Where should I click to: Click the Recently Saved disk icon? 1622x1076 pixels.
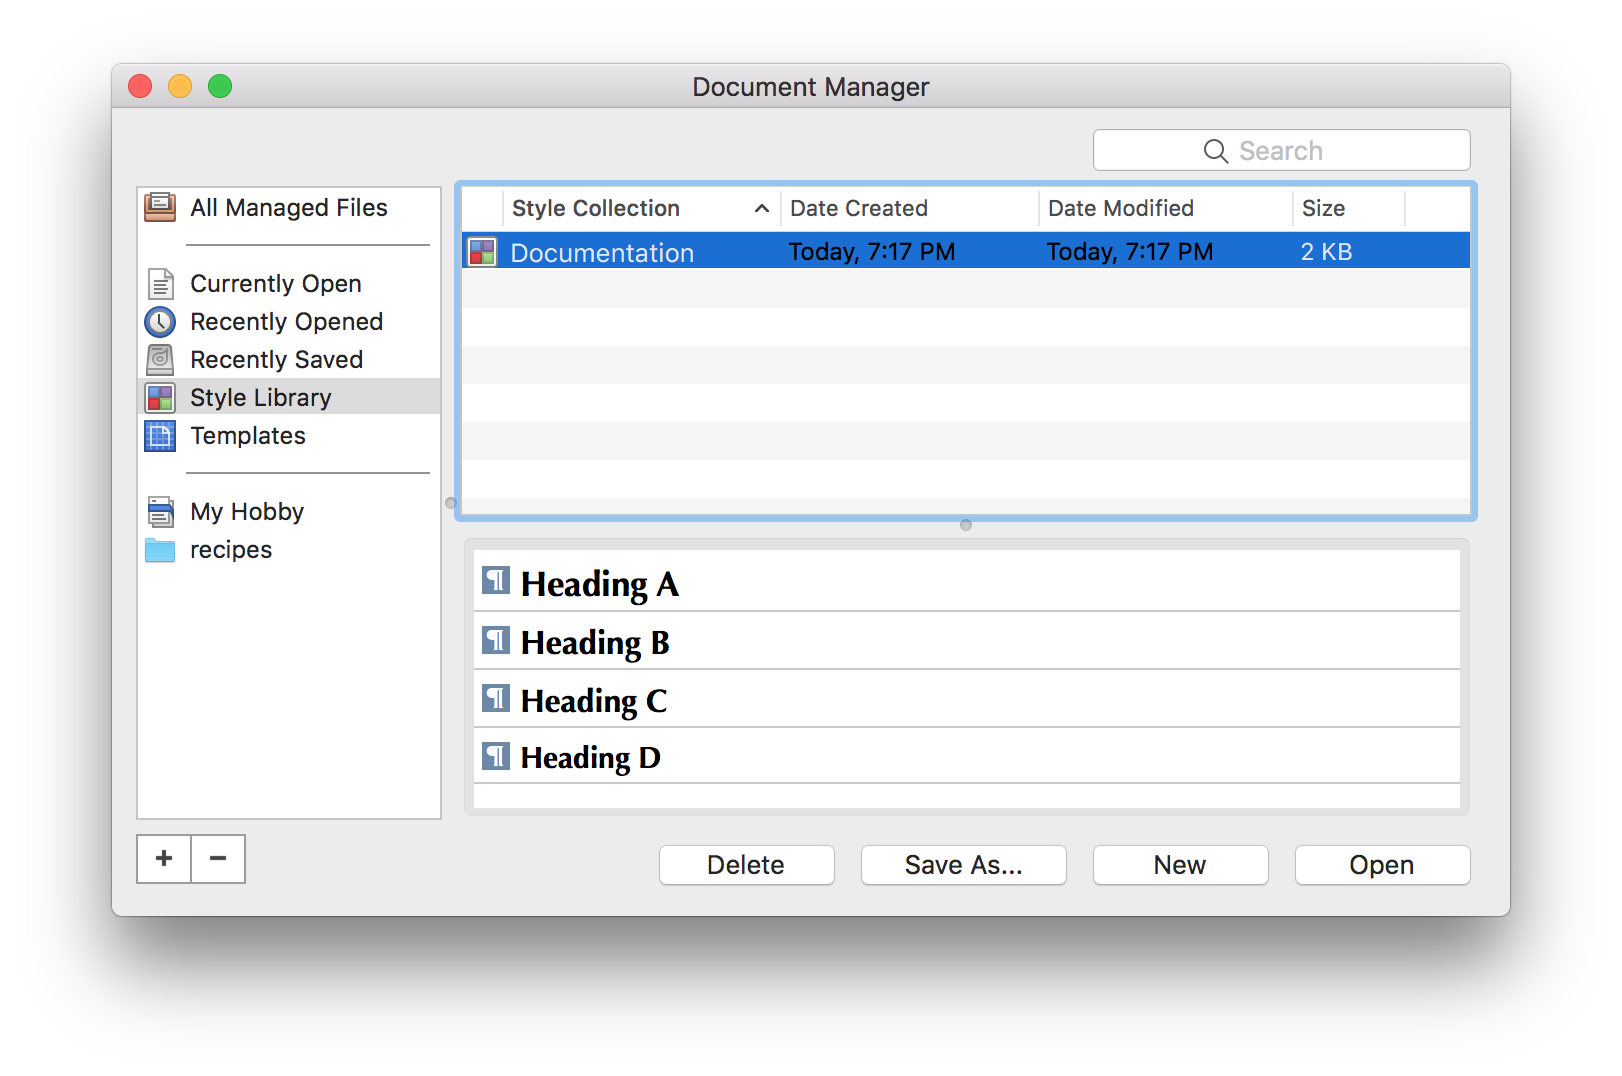click(x=160, y=360)
